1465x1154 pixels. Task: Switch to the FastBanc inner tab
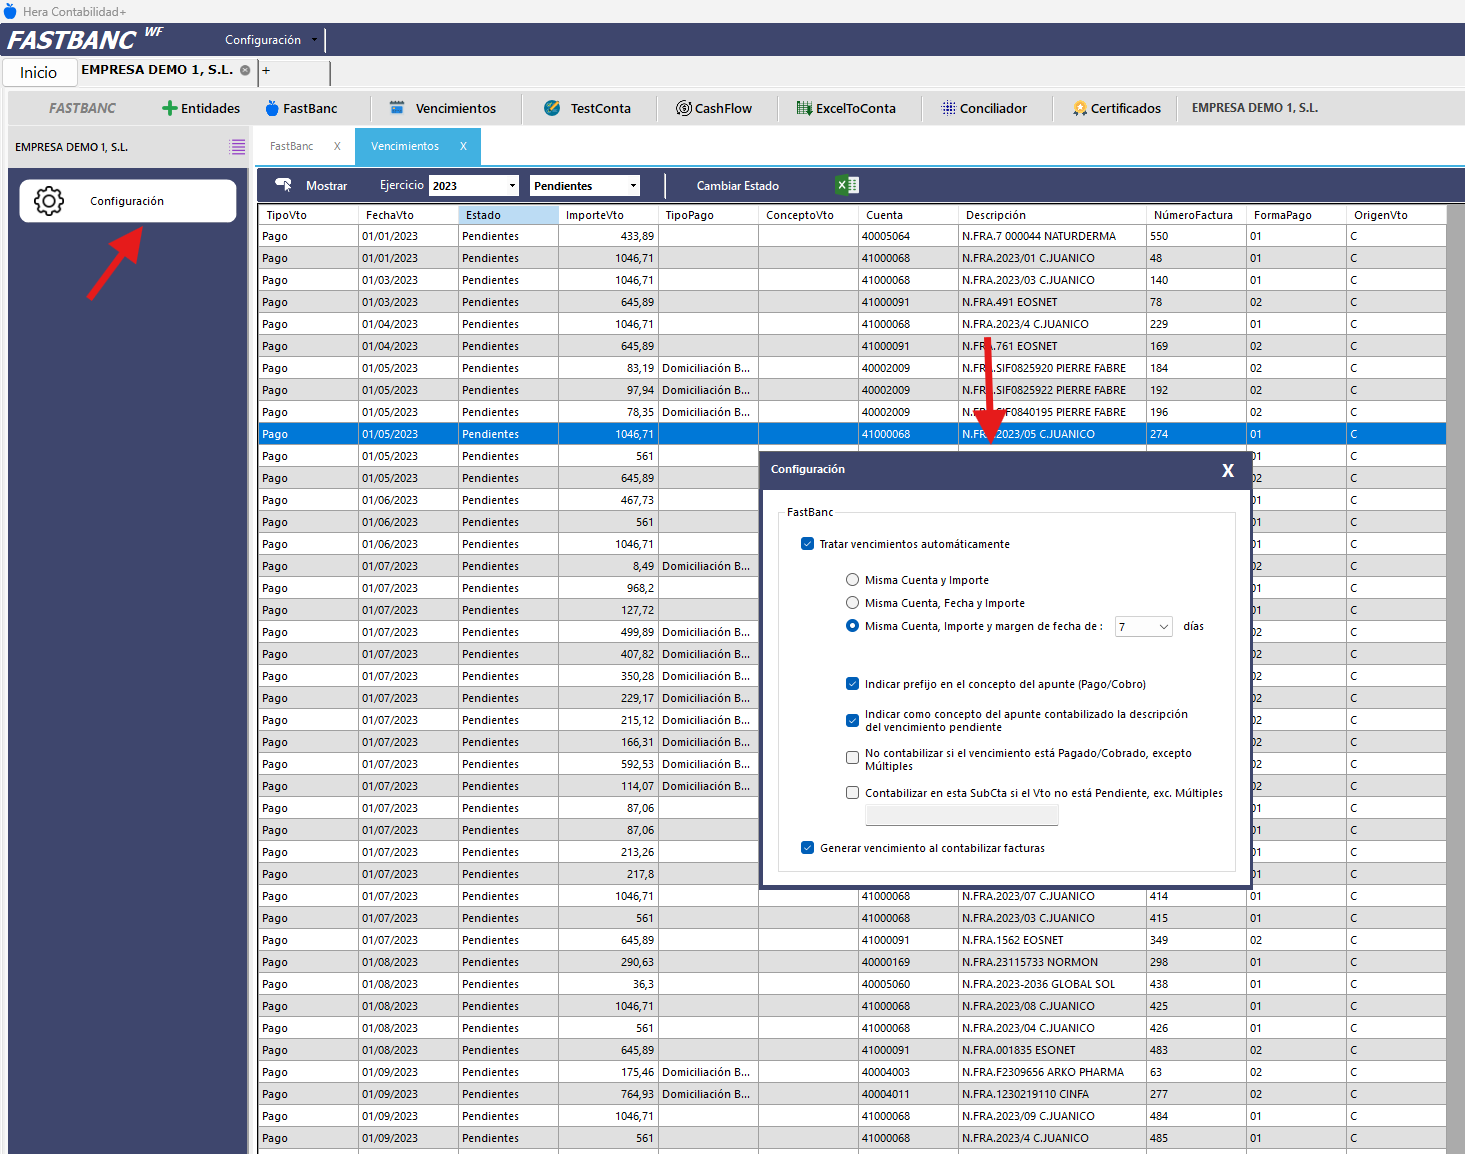pyautogui.click(x=292, y=146)
